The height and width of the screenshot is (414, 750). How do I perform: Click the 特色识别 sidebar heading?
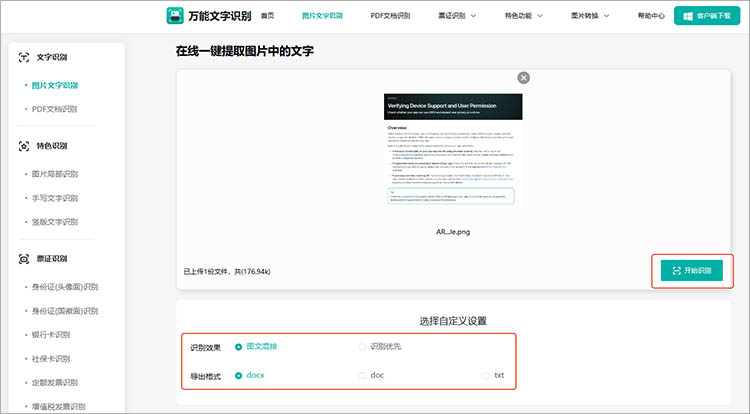[52, 146]
